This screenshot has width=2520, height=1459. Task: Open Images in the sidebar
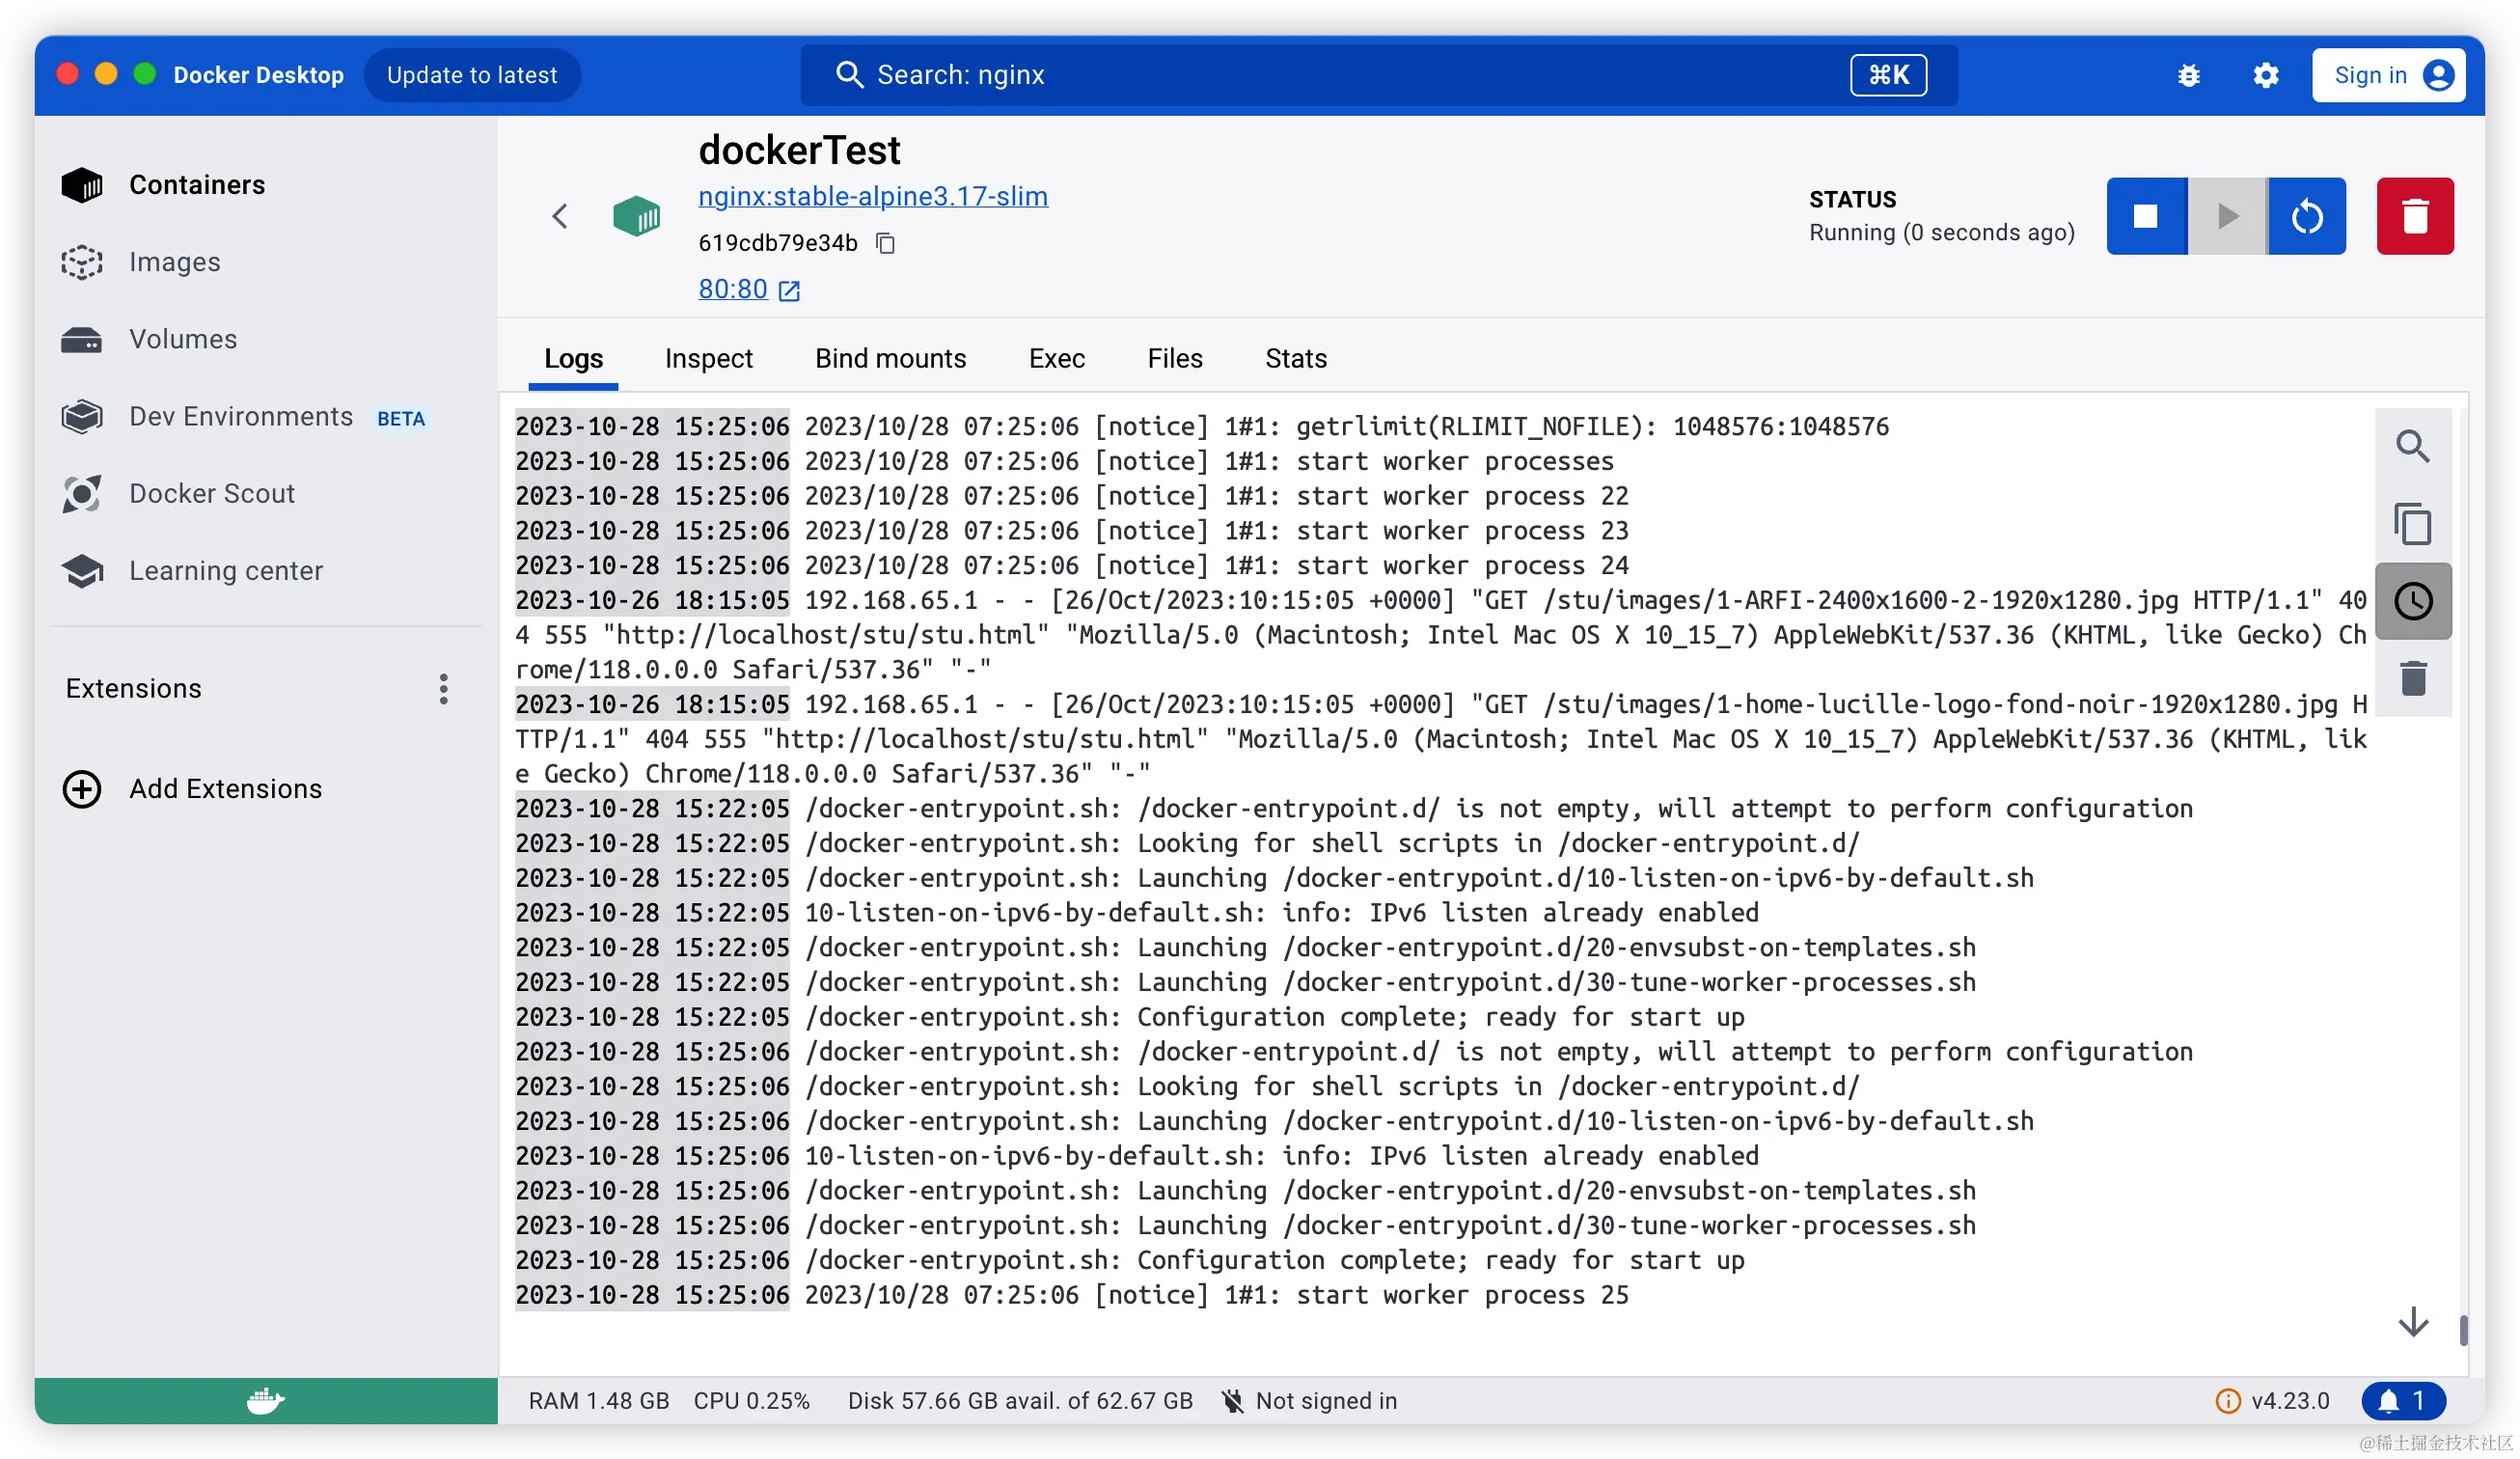pos(174,262)
